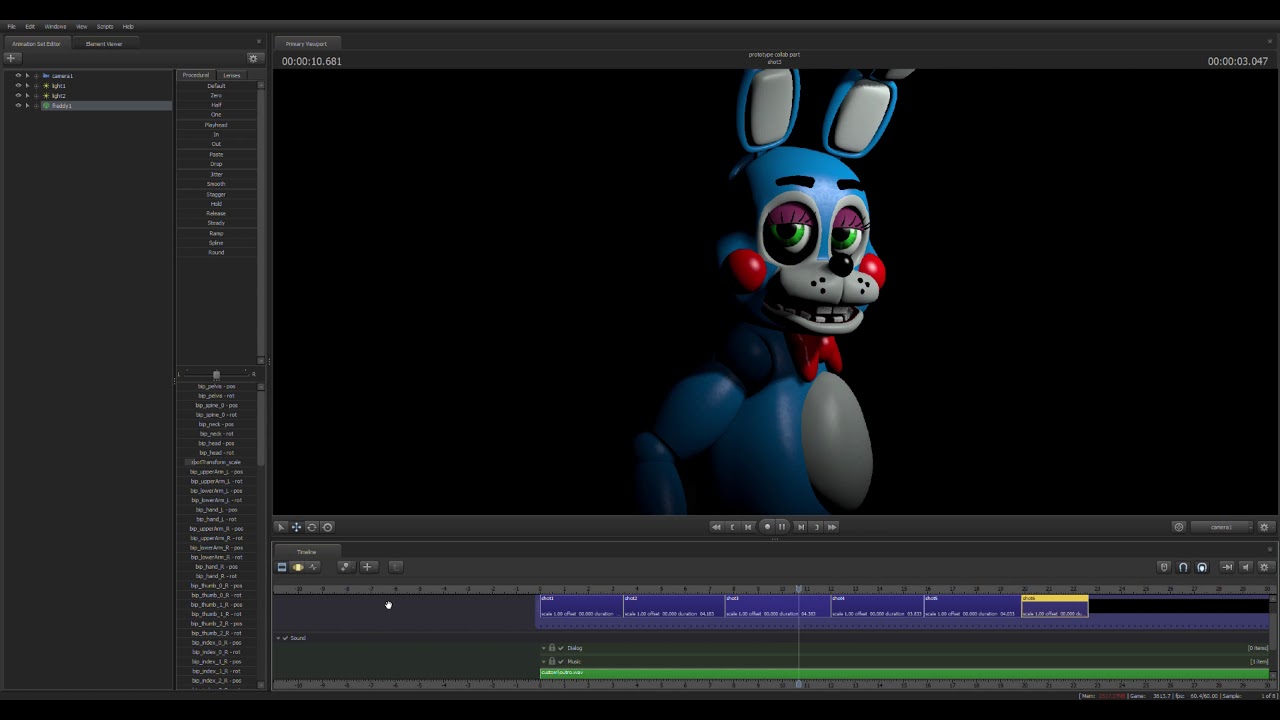
Task: Select the viewport move manipulator tool
Action: (296, 527)
